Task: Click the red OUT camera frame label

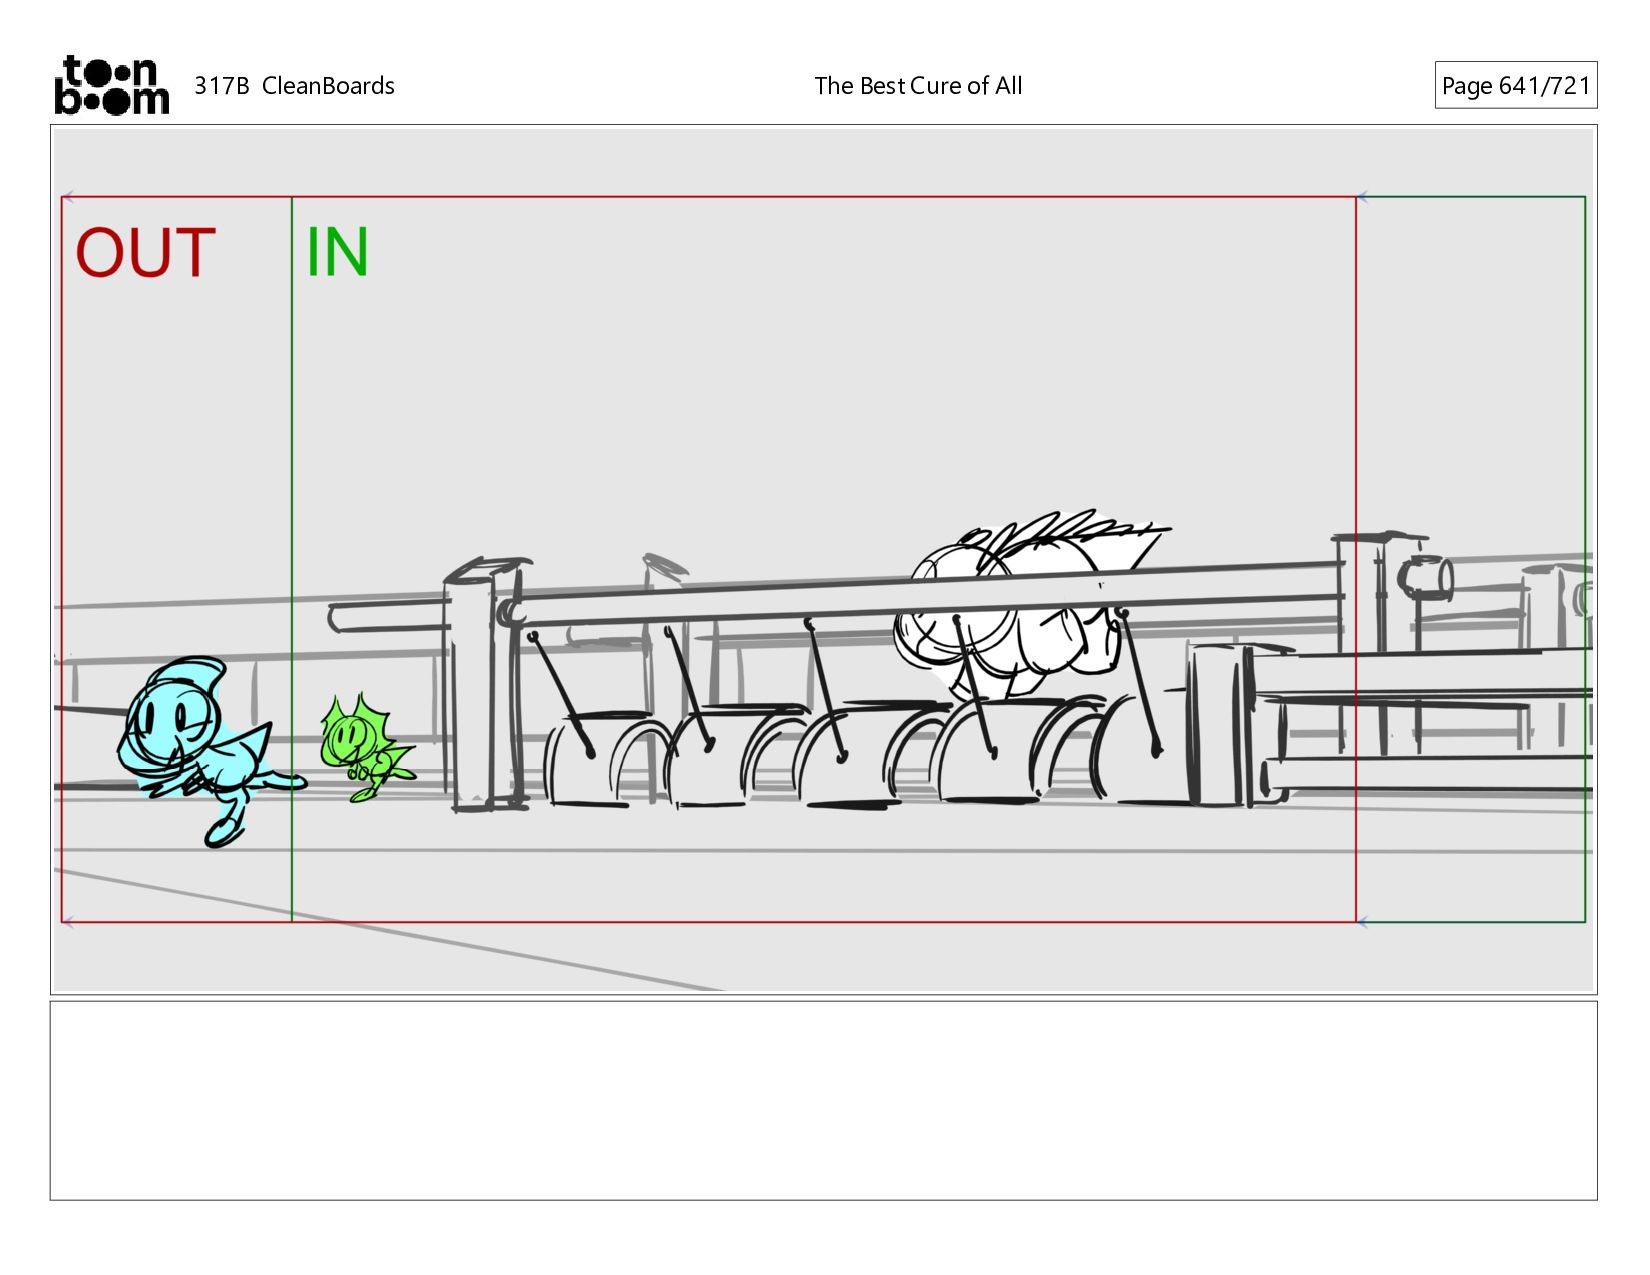Action: coord(146,252)
